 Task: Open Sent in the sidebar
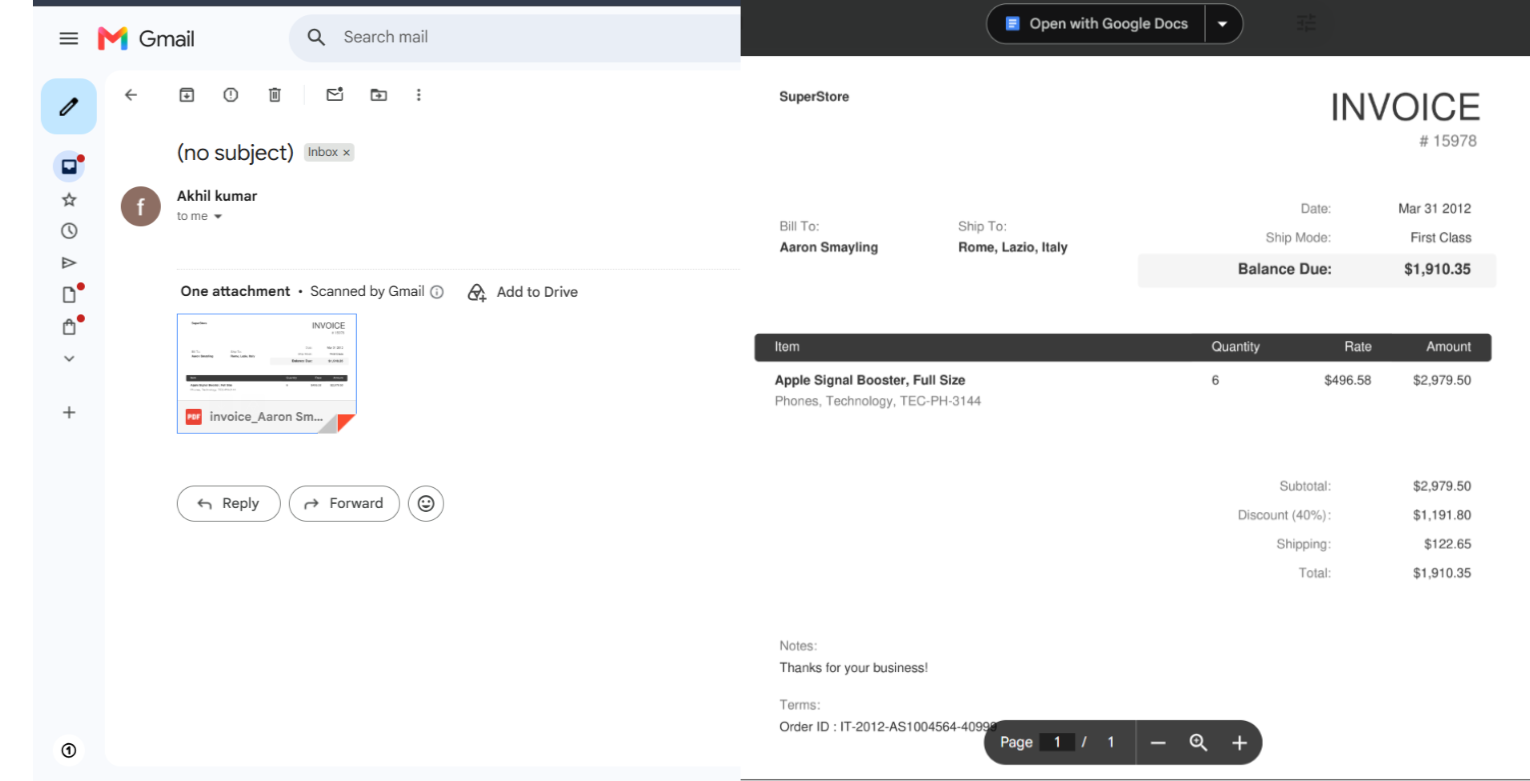(69, 263)
